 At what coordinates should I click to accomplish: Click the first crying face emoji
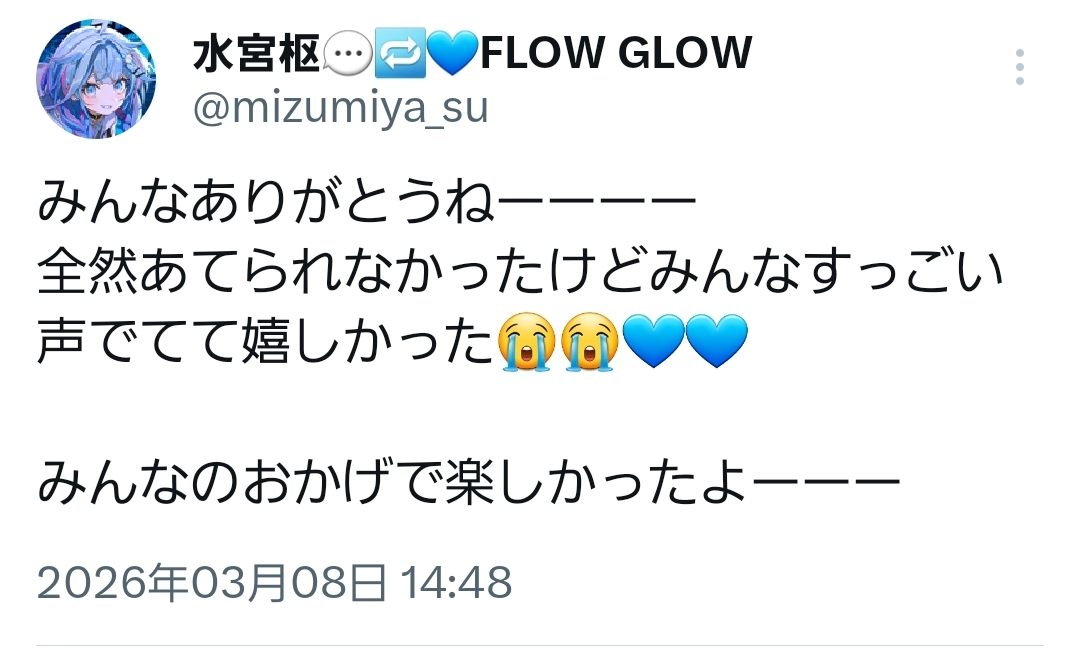[526, 342]
